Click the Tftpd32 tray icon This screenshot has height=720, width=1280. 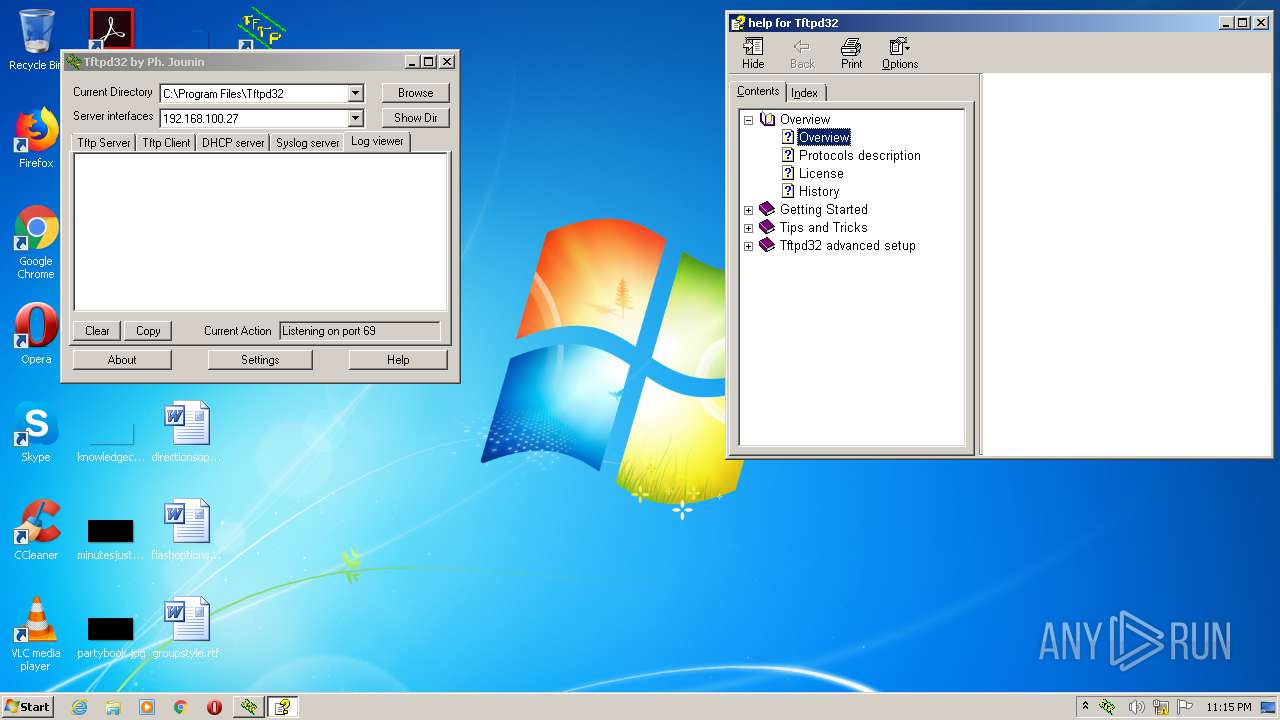click(x=1107, y=707)
